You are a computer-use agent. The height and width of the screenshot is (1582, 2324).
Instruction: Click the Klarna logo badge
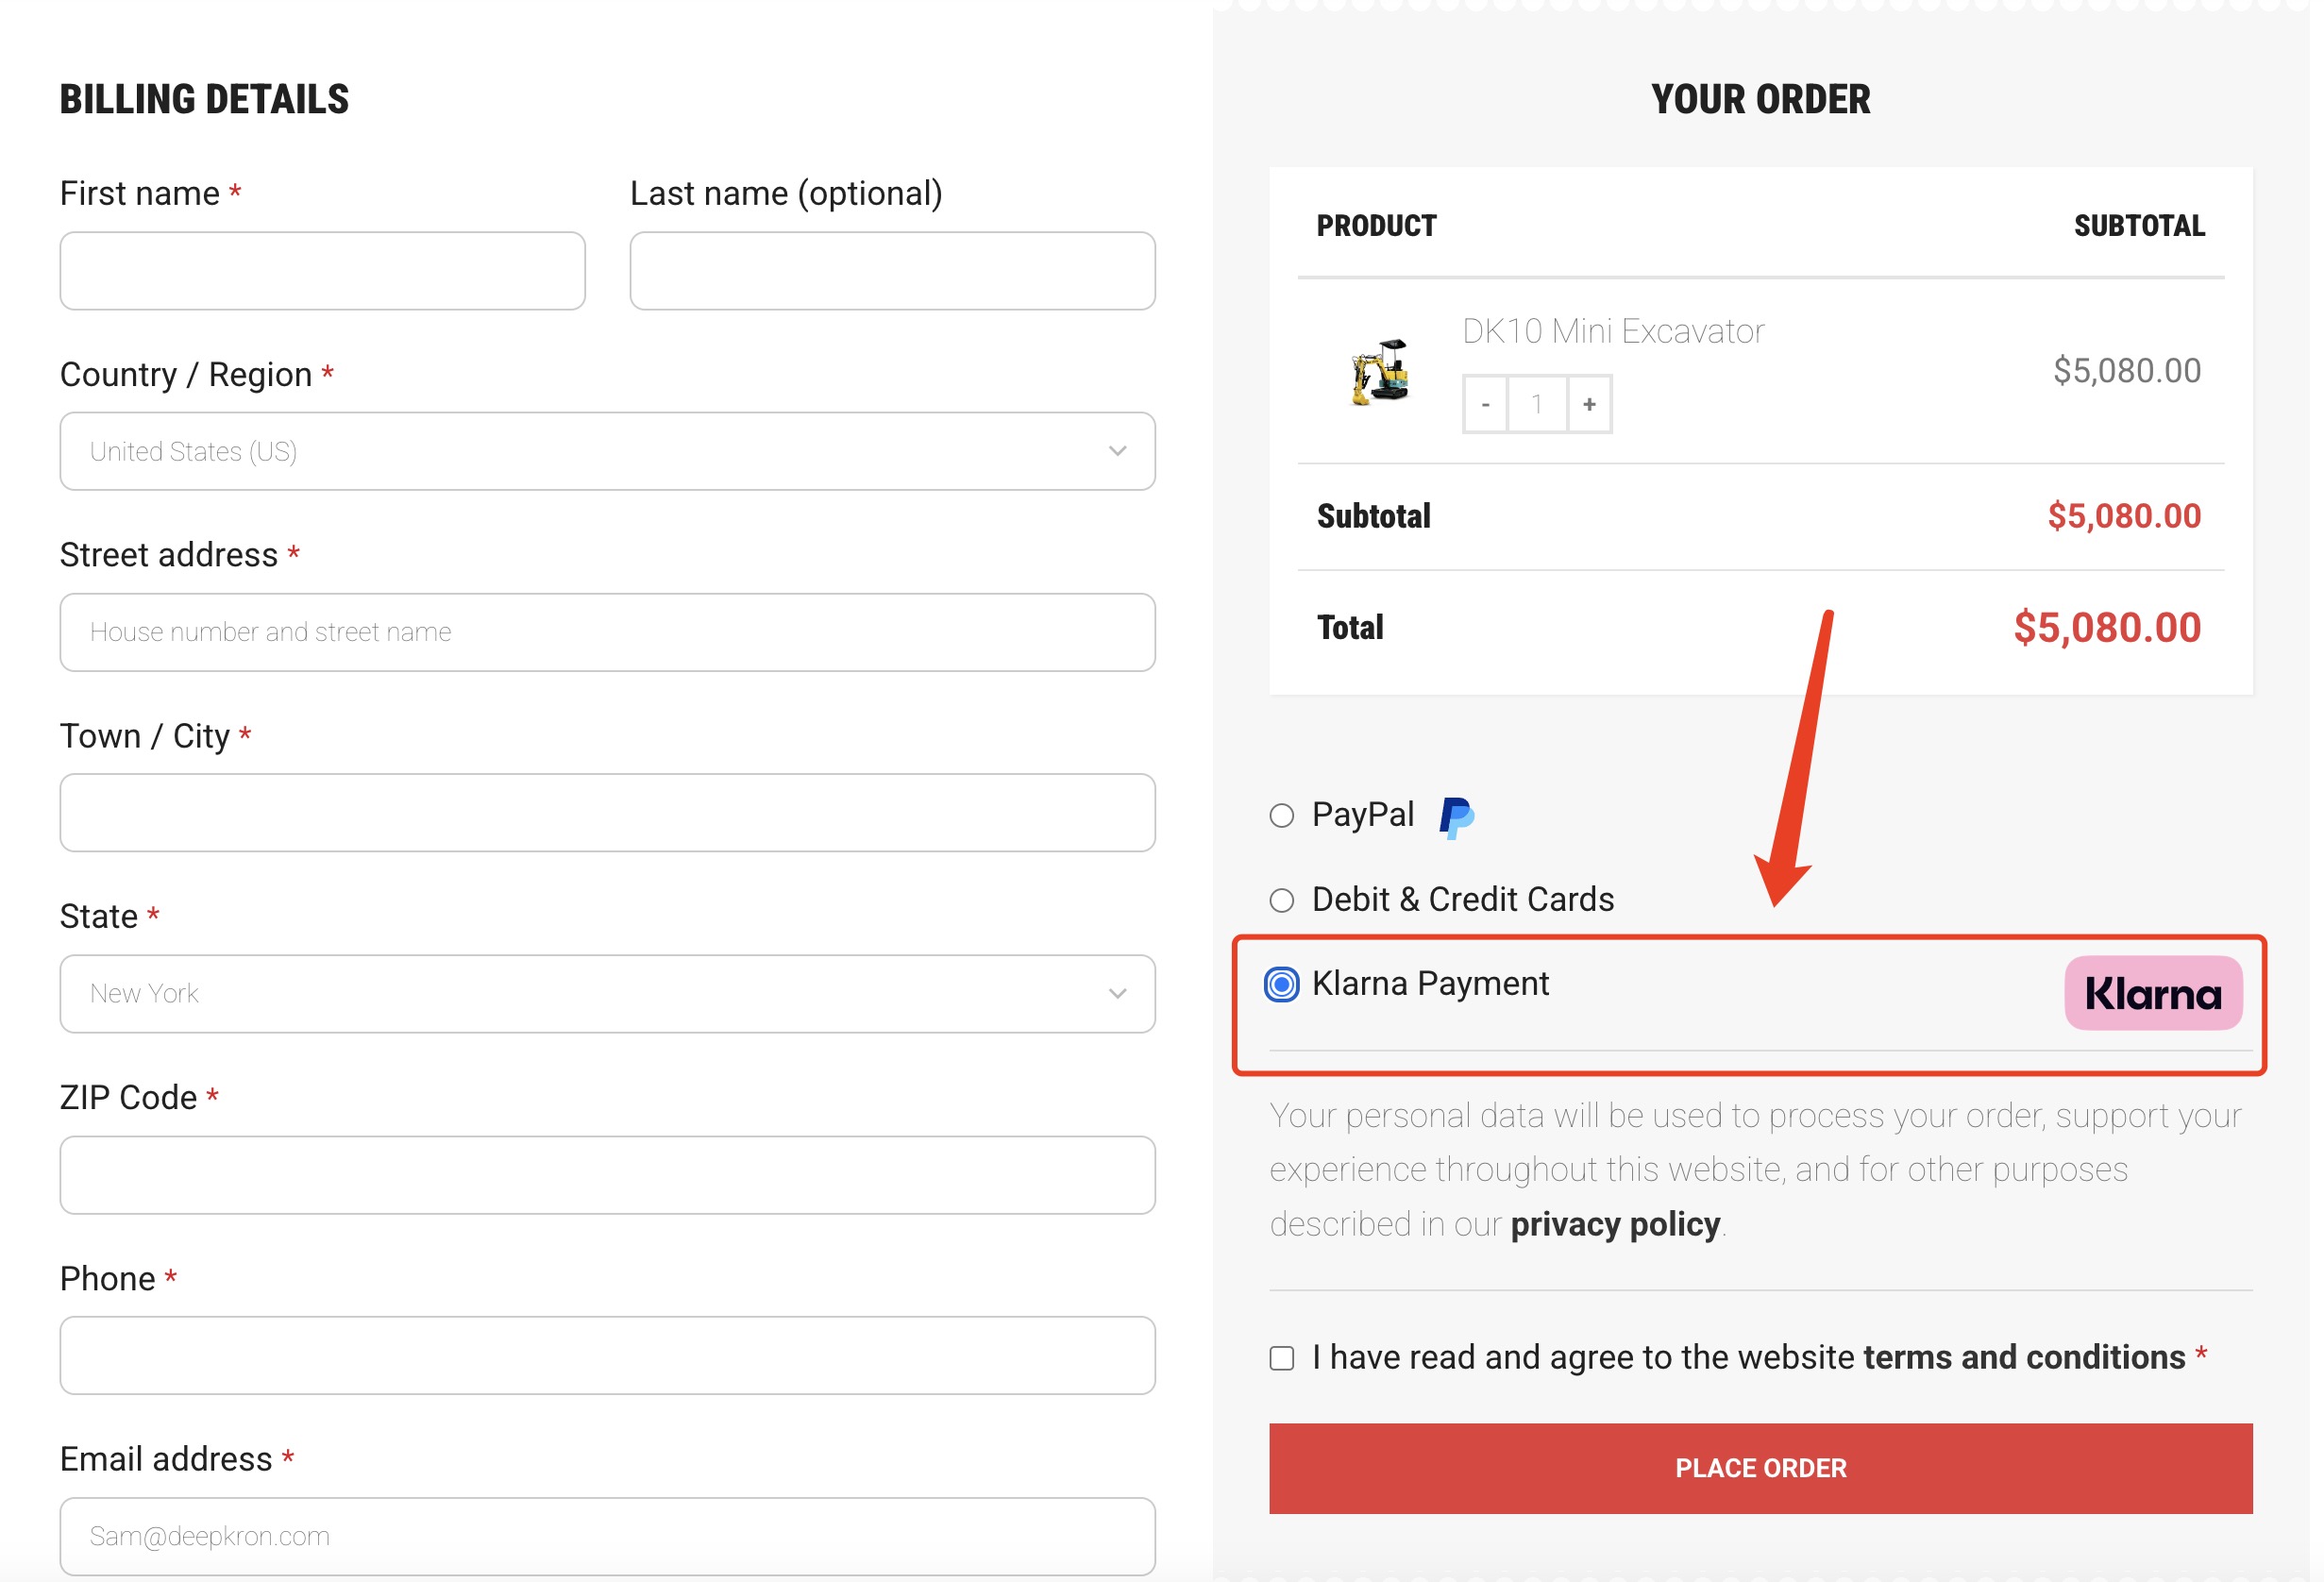2152,993
